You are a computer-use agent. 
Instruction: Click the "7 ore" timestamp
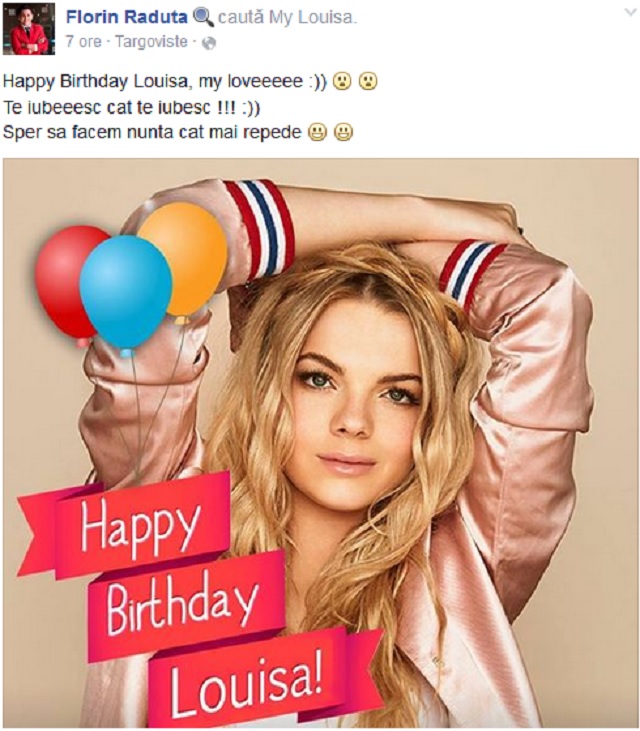click(x=84, y=42)
